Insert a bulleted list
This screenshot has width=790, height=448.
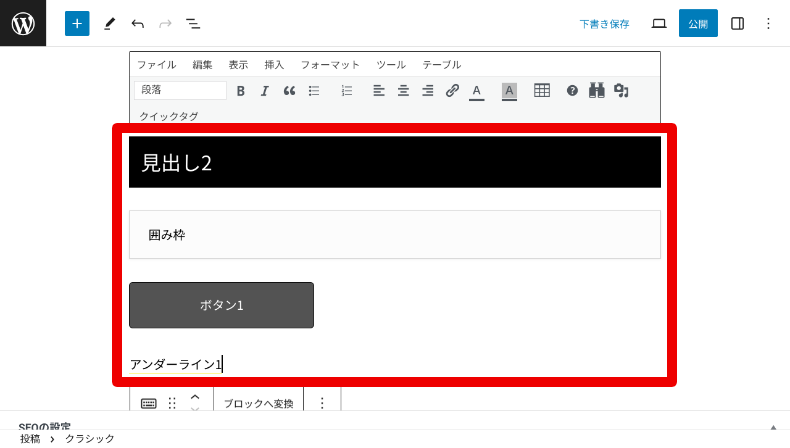click(x=314, y=91)
